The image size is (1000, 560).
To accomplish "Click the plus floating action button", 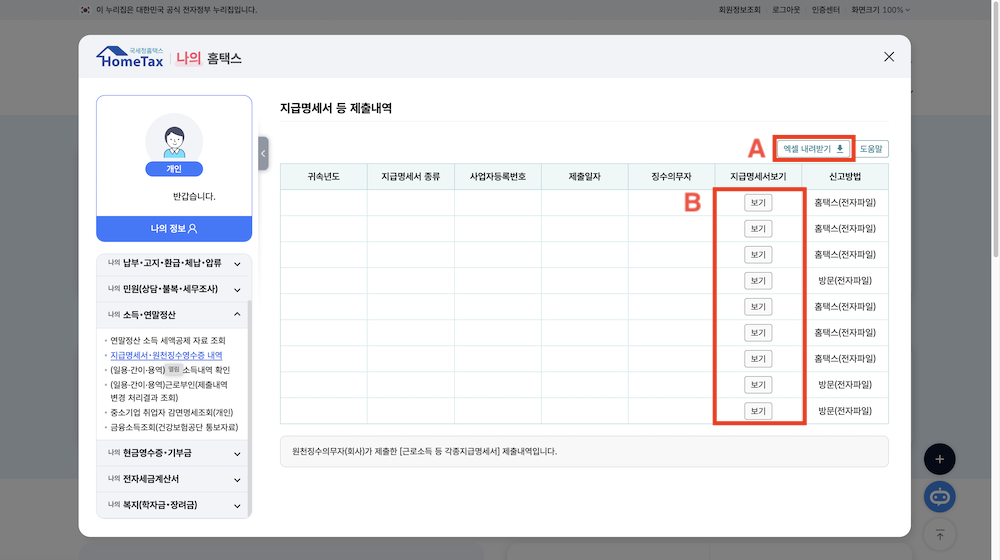I will [x=939, y=459].
